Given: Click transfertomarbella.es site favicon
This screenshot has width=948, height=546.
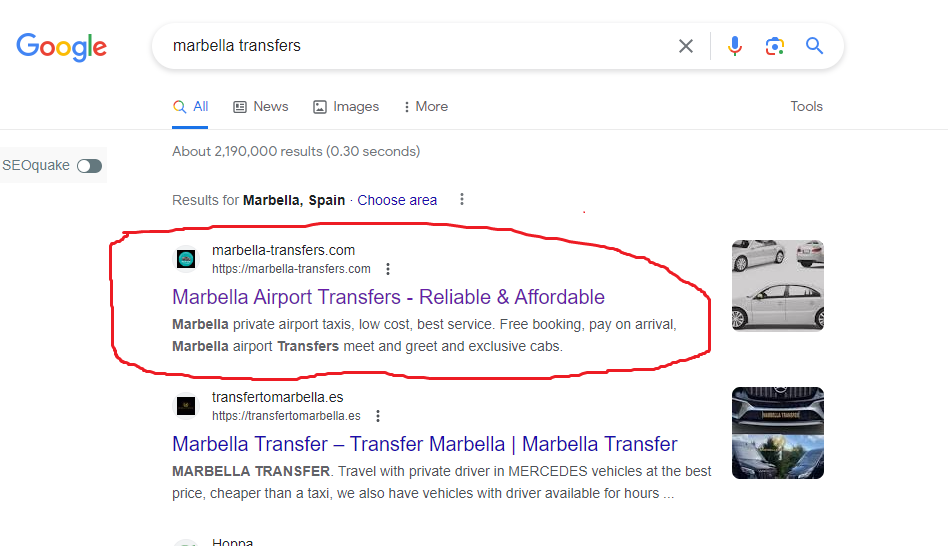Looking at the screenshot, I should (186, 405).
